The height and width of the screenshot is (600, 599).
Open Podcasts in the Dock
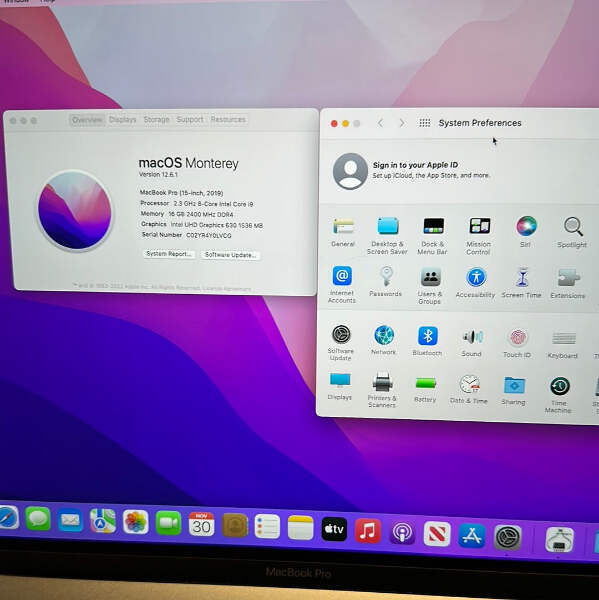click(x=402, y=533)
